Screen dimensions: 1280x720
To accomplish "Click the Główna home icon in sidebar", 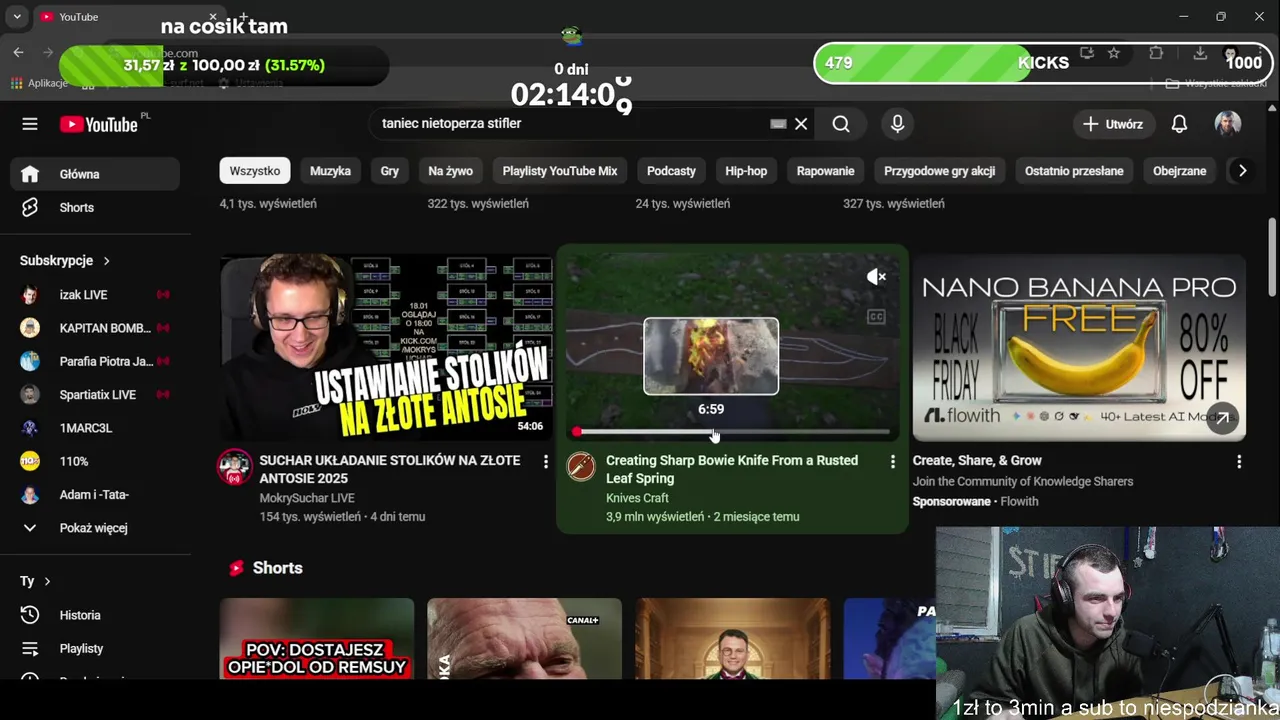I will click(x=30, y=174).
